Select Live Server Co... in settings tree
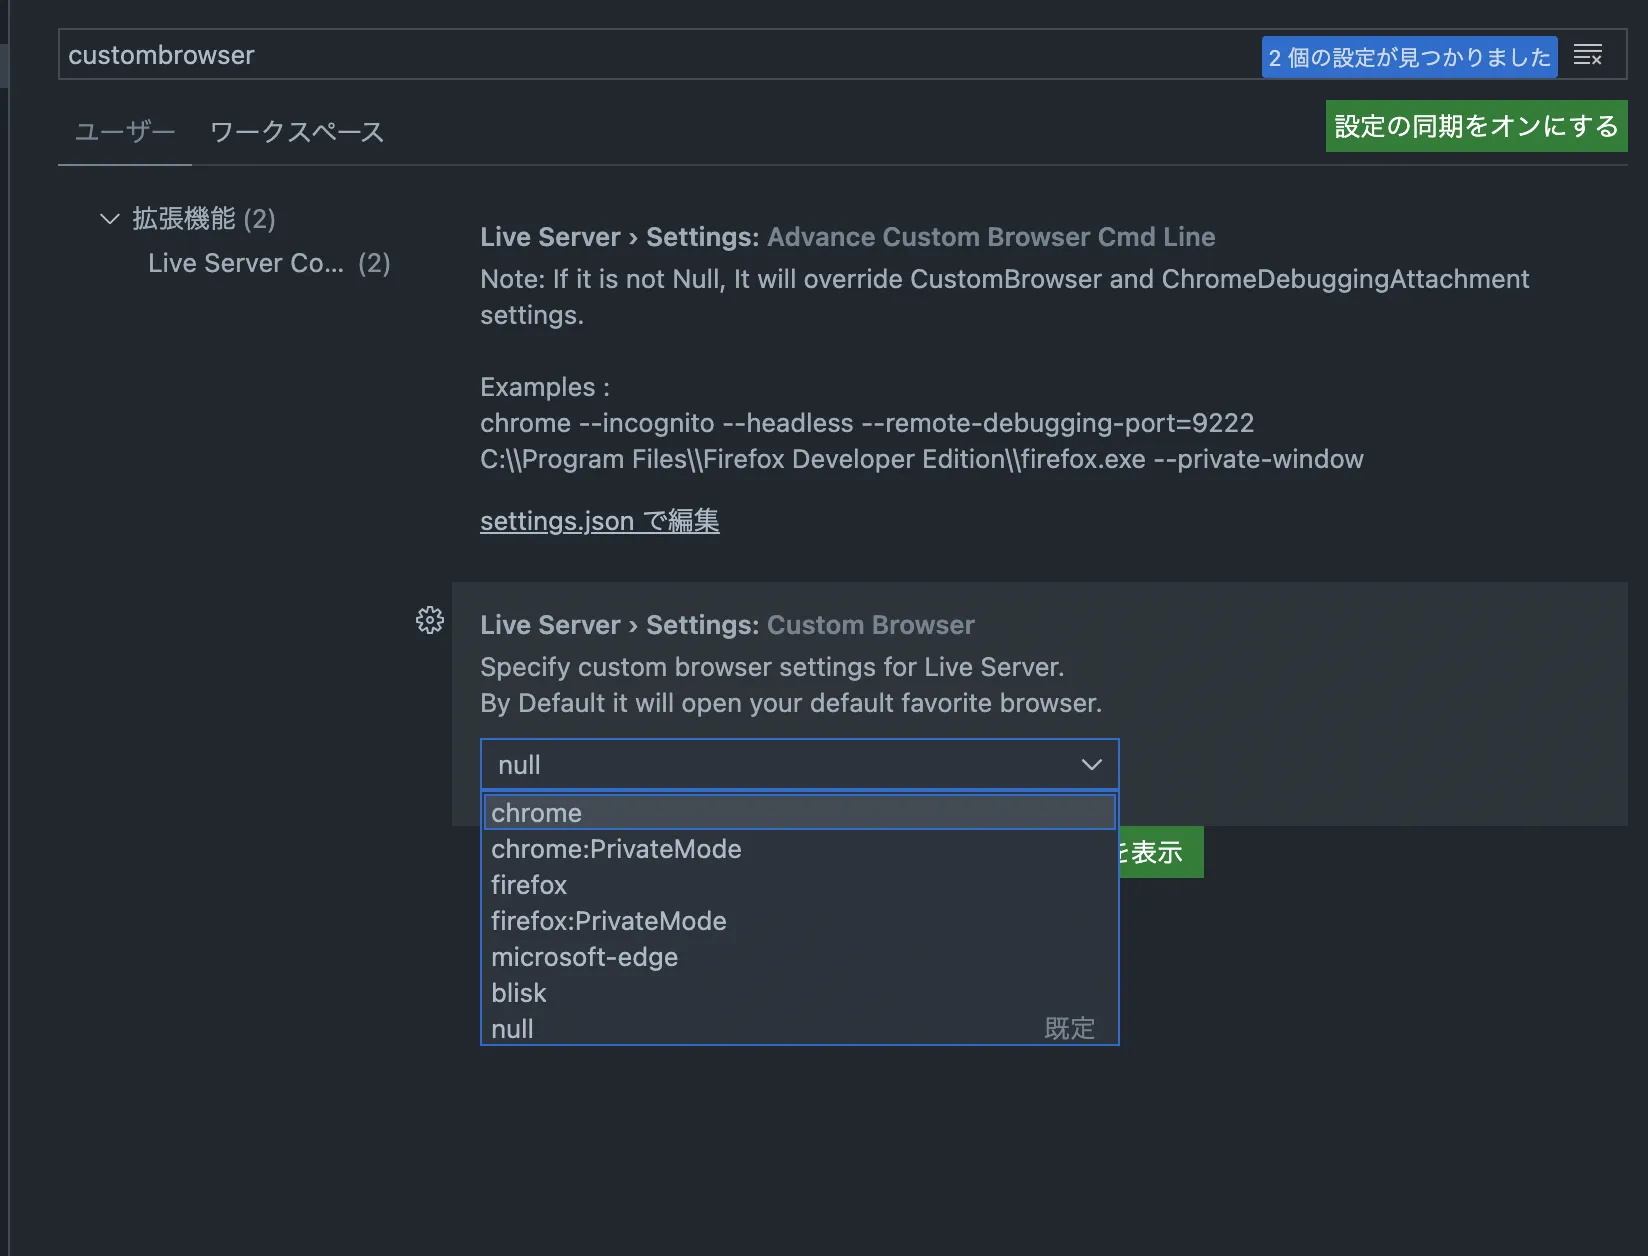The height and width of the screenshot is (1256, 1648). [x=246, y=263]
